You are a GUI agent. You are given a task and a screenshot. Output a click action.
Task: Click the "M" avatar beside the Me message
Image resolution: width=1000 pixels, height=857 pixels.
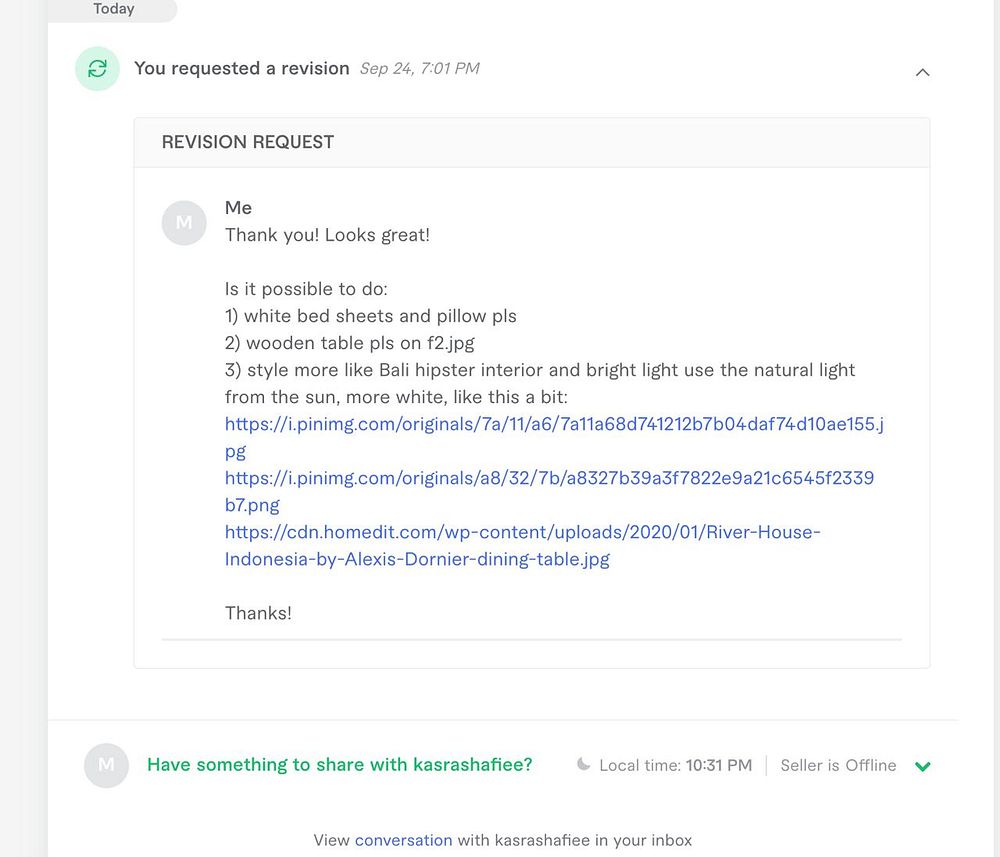click(x=184, y=222)
